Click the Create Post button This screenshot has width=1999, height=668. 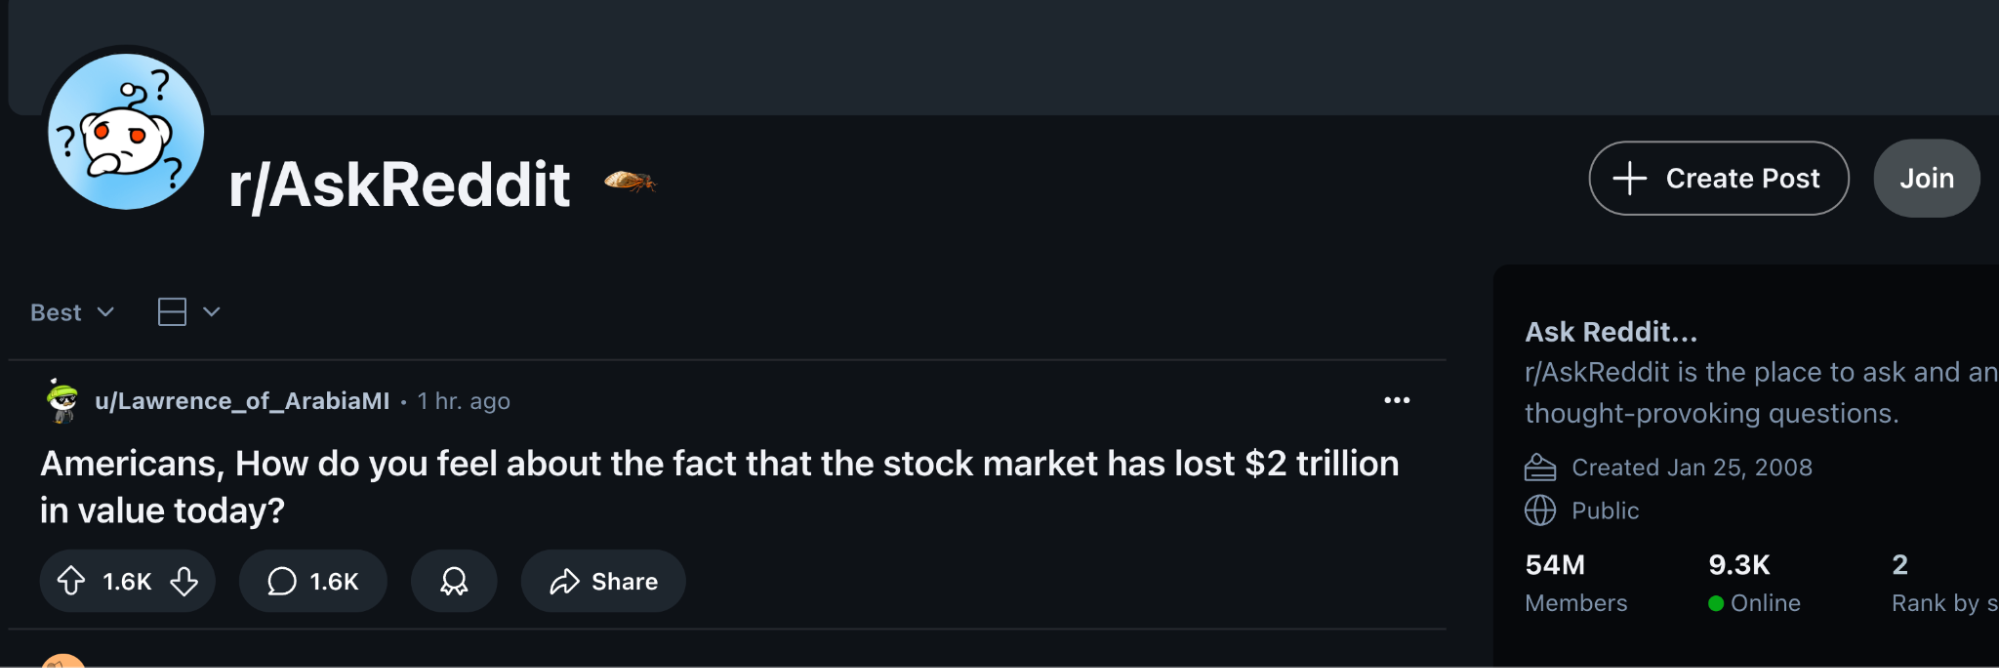1718,178
